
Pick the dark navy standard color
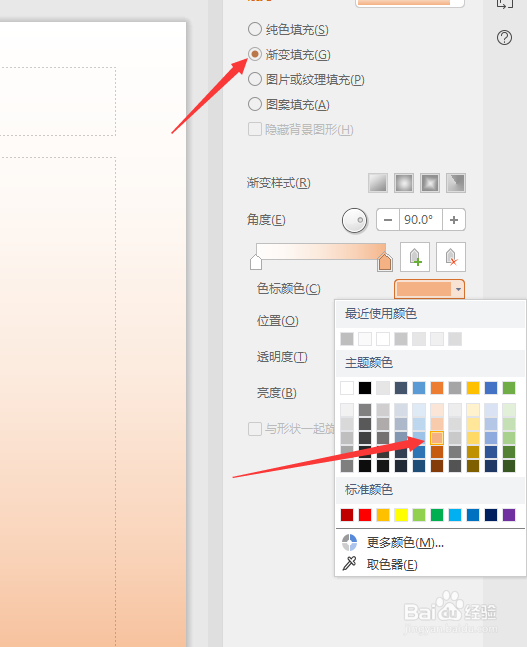point(491,515)
